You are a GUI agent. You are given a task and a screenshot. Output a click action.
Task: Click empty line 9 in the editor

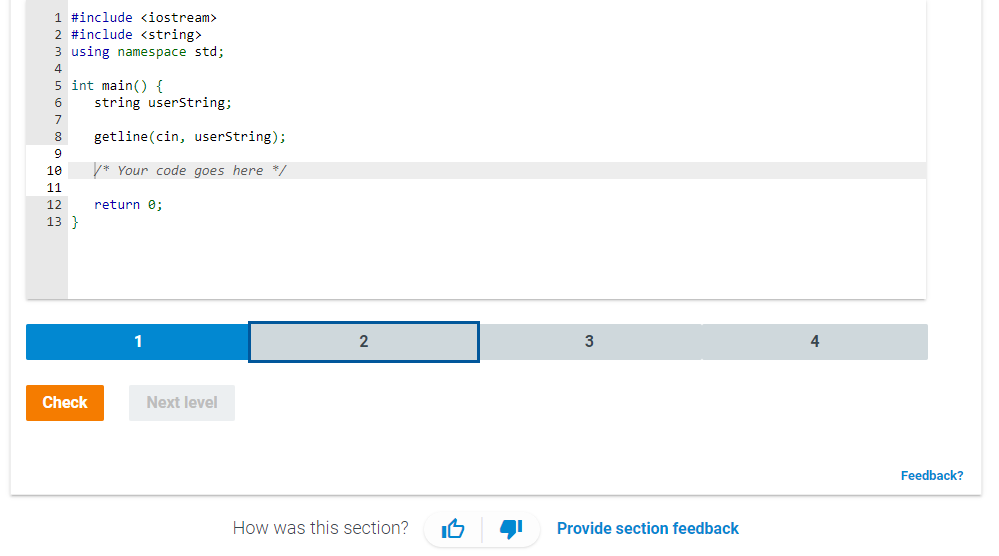(x=497, y=153)
